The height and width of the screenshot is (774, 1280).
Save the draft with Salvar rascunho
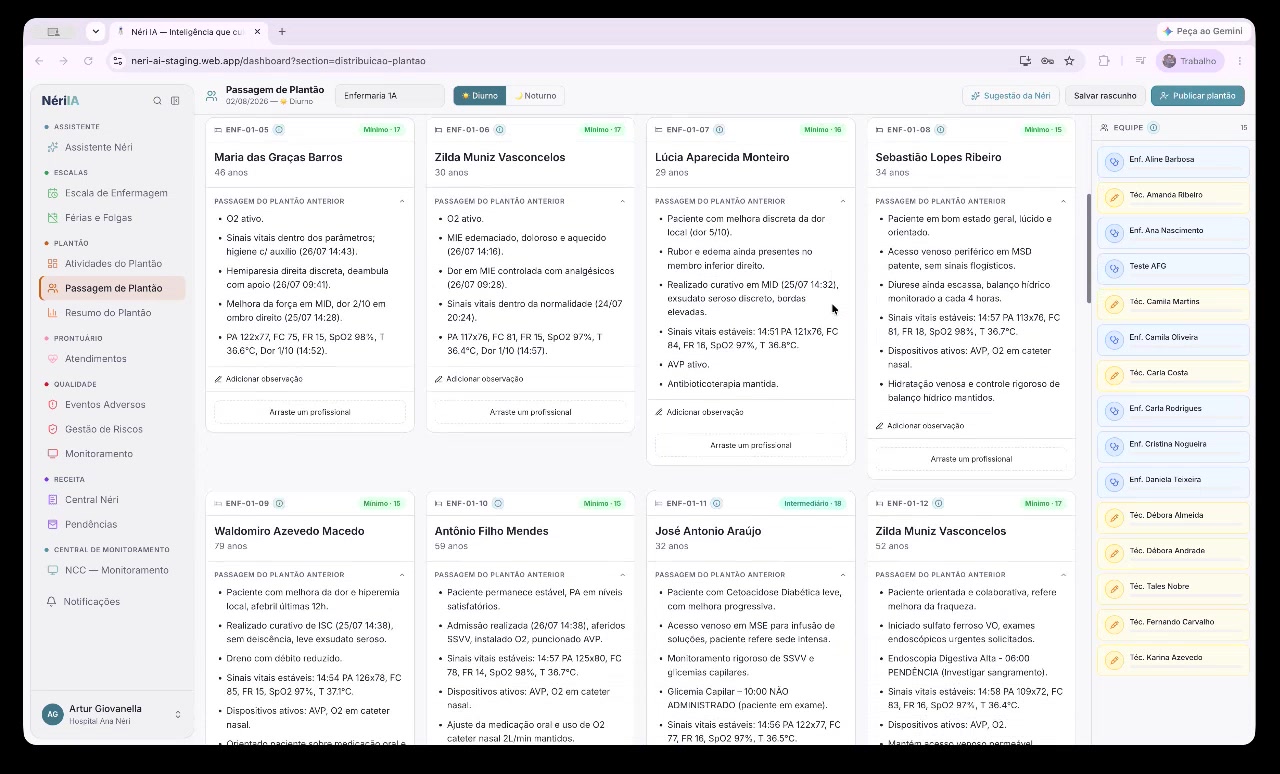[1105, 96]
